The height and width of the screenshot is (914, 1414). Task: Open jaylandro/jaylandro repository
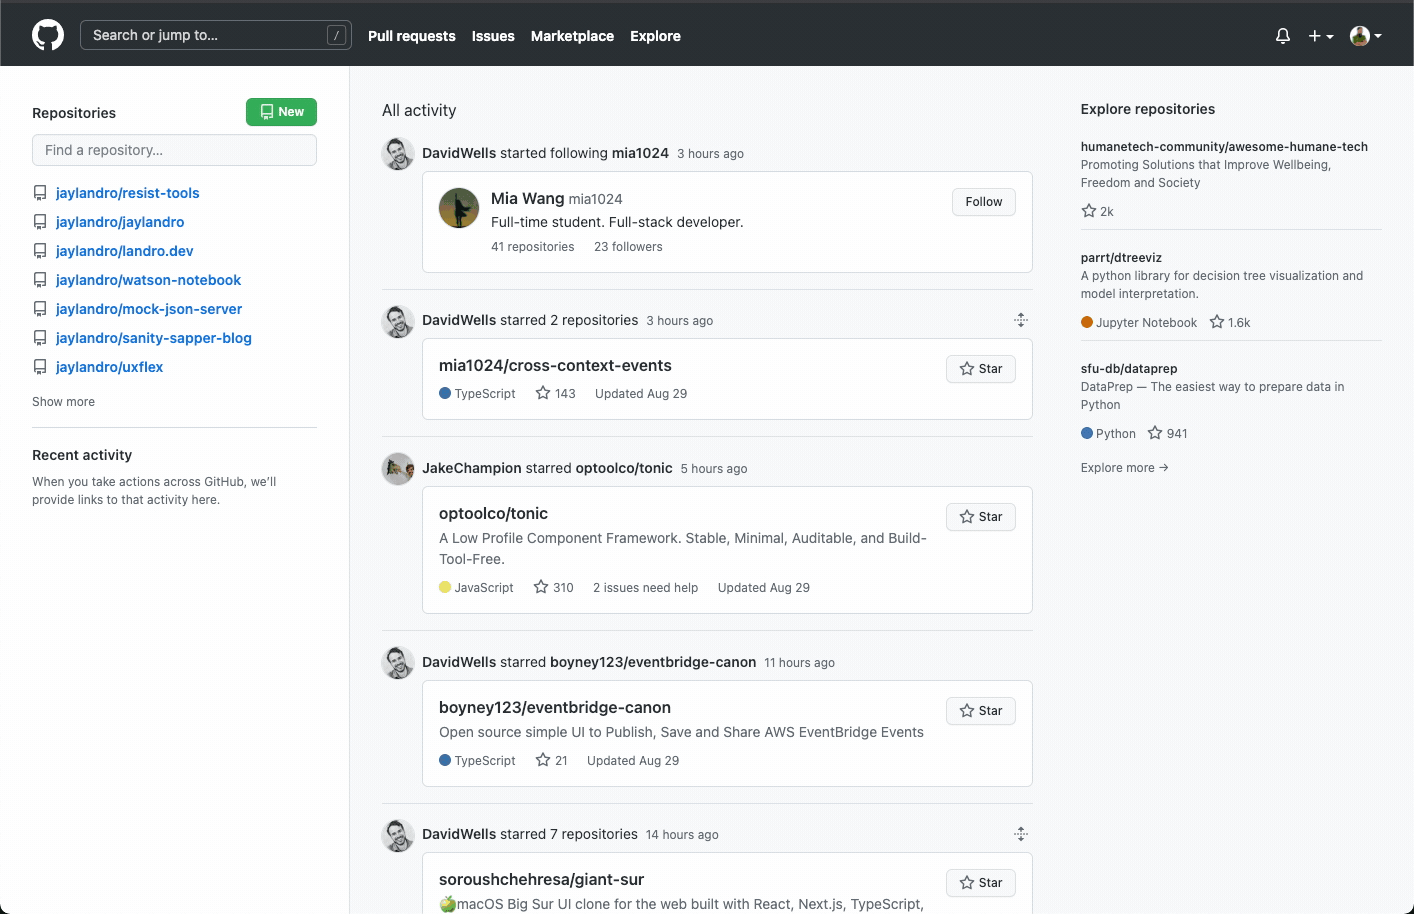120,222
